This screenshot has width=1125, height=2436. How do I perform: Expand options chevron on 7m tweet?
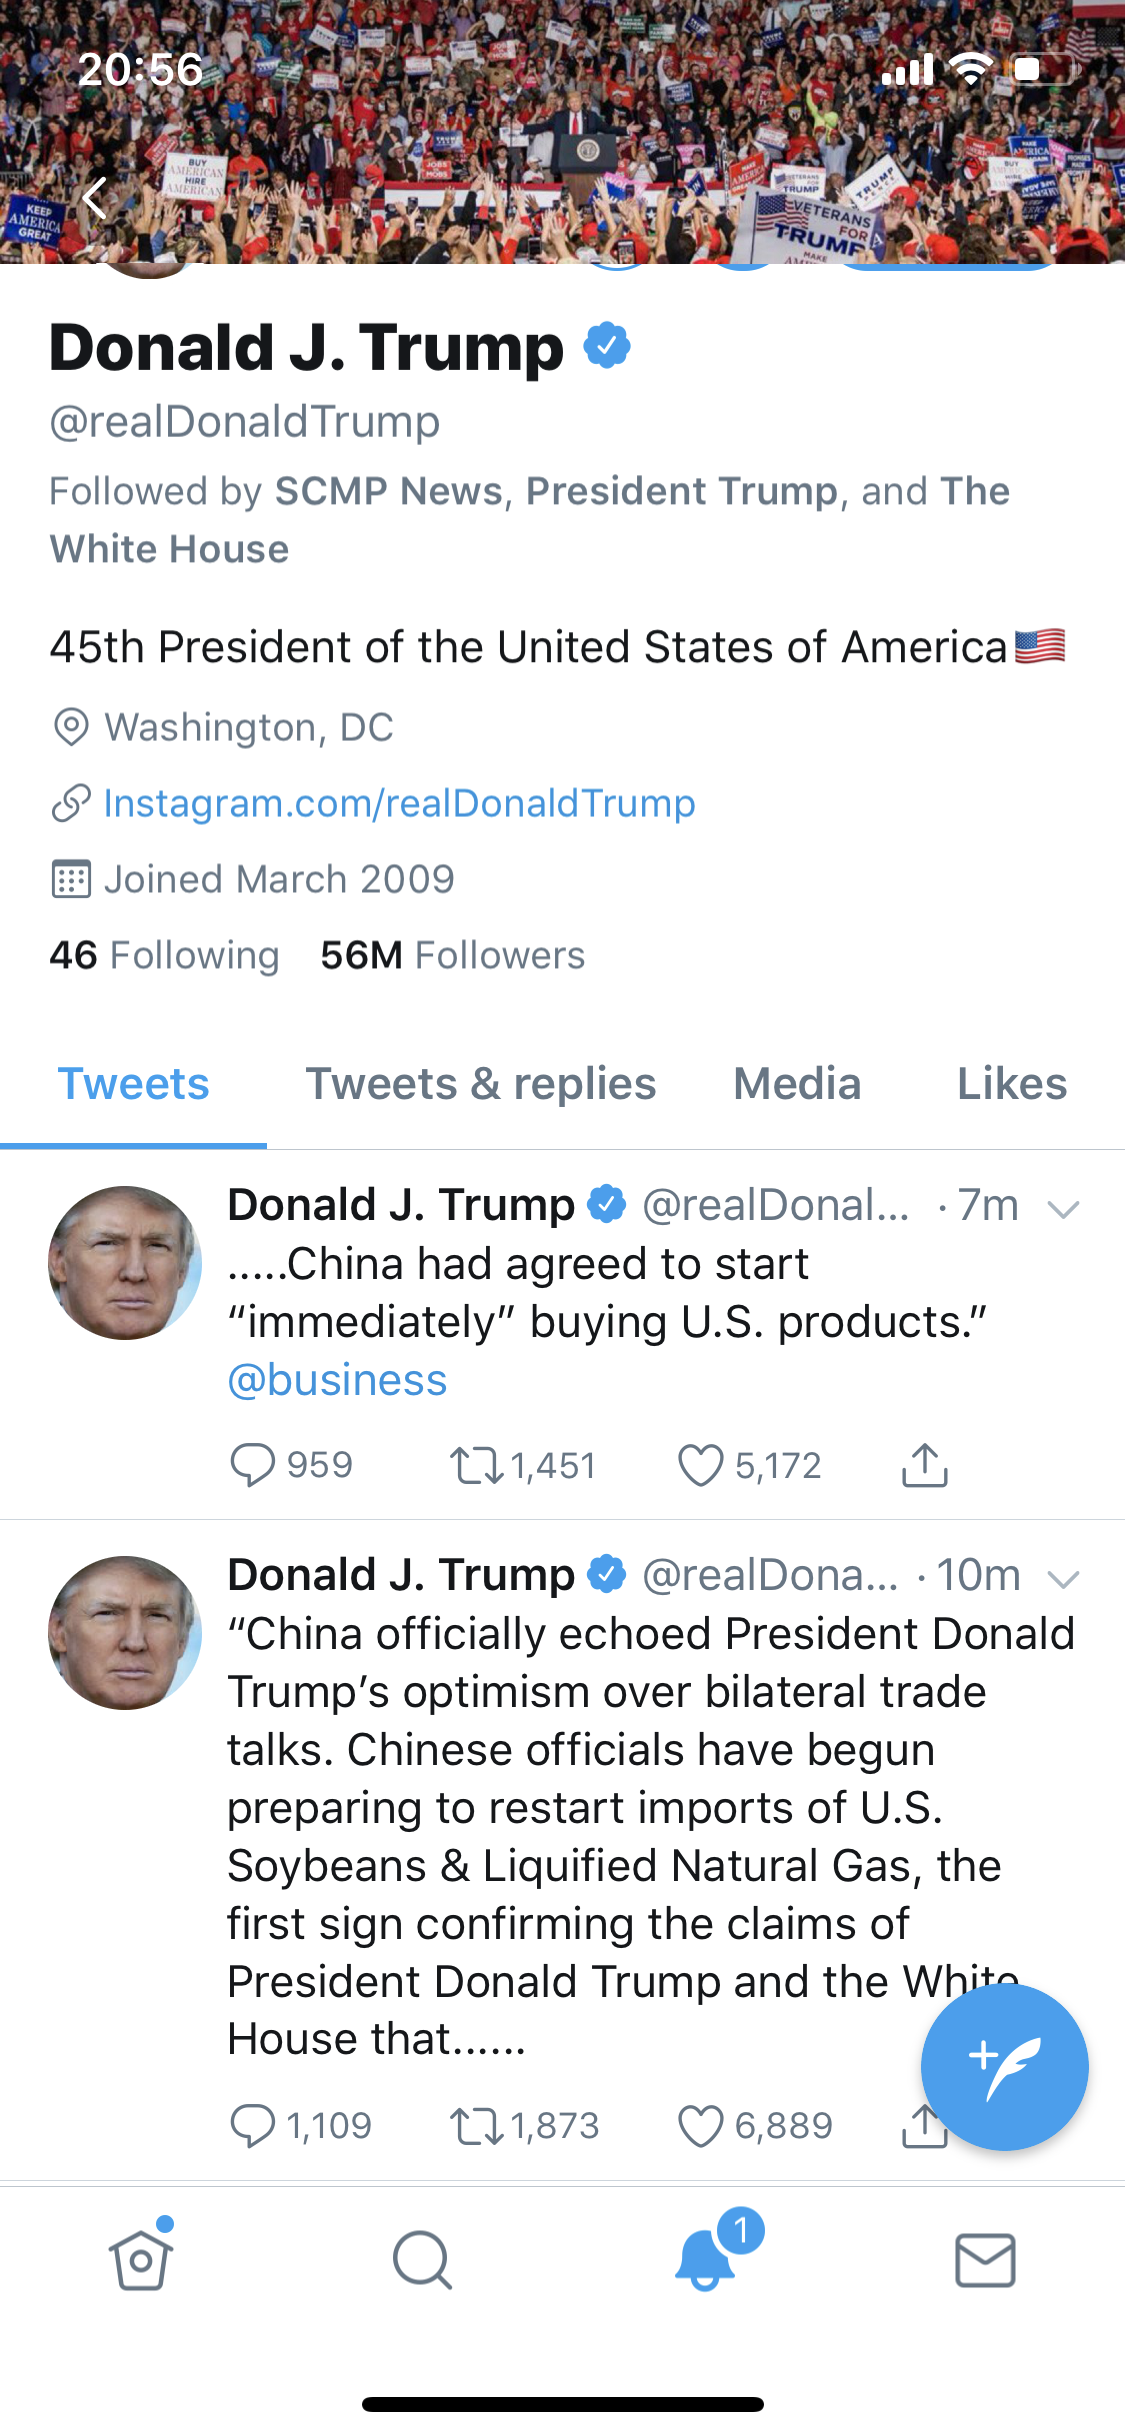1062,1209
